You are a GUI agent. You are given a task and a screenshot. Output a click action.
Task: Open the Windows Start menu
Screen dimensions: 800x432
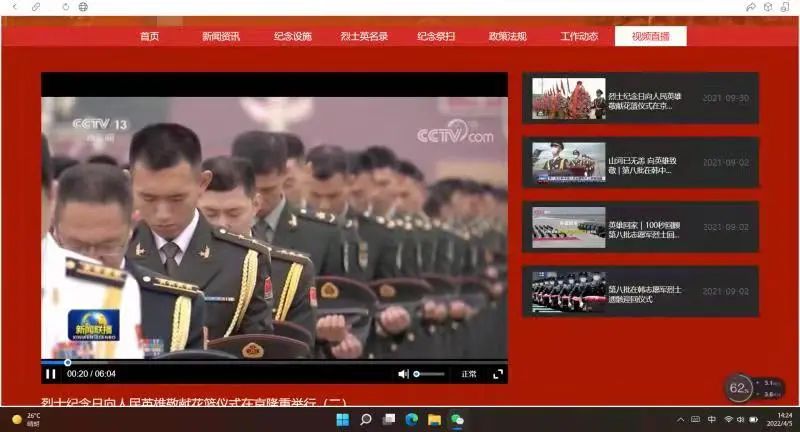click(343, 419)
